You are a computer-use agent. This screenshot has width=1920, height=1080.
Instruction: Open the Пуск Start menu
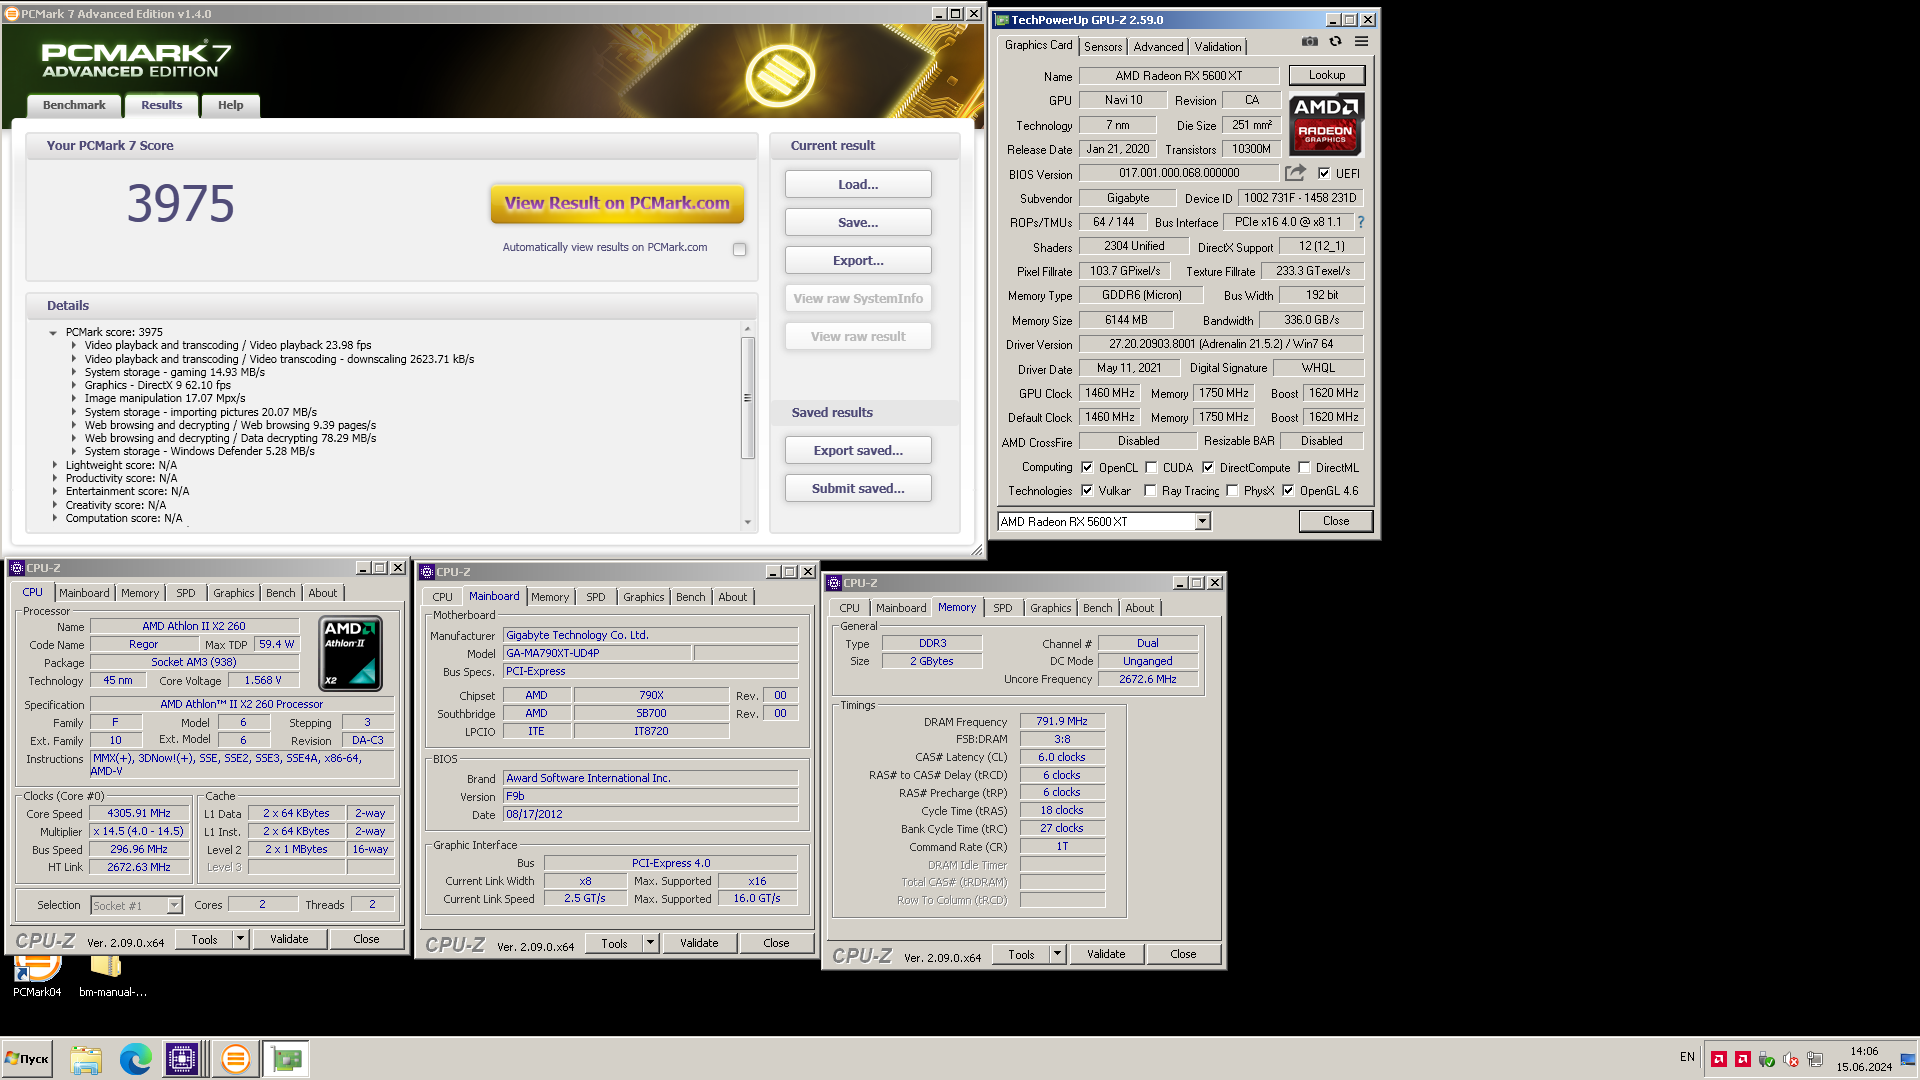click(x=27, y=1059)
